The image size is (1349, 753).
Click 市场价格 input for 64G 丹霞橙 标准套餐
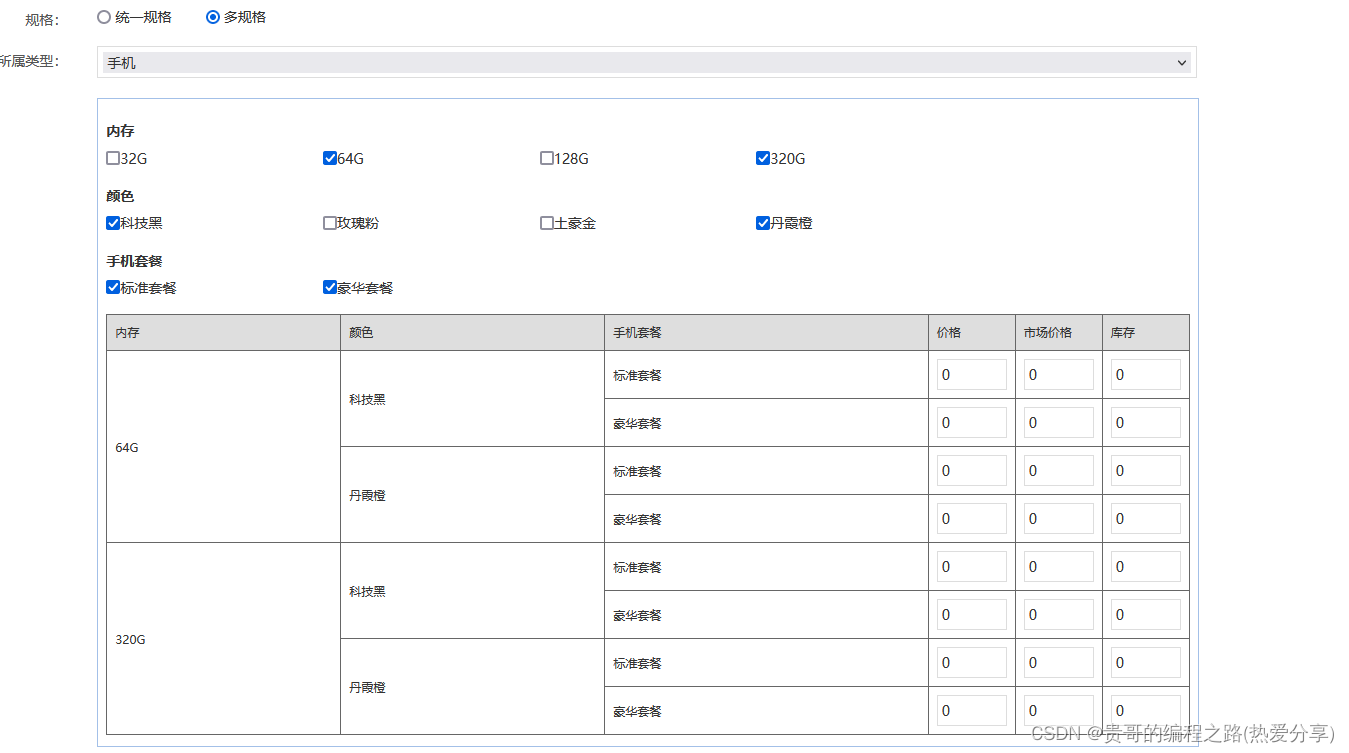[1059, 471]
